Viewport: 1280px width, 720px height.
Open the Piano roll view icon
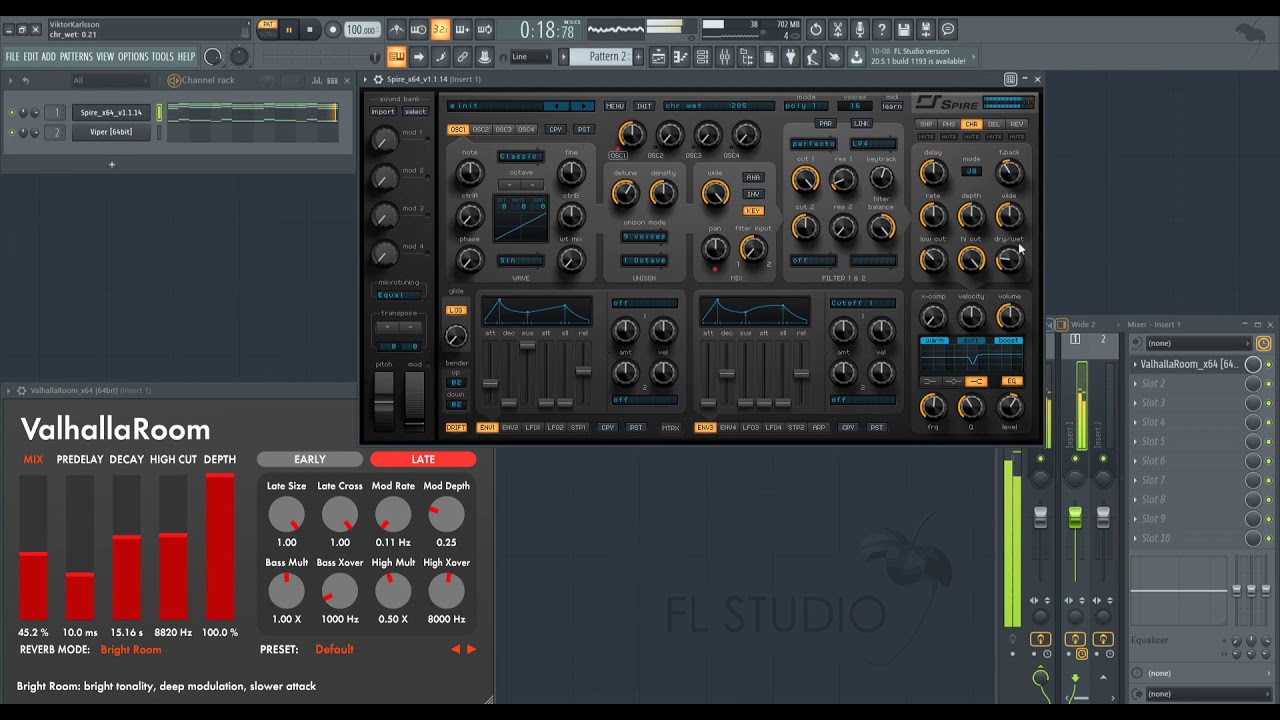(x=681, y=57)
